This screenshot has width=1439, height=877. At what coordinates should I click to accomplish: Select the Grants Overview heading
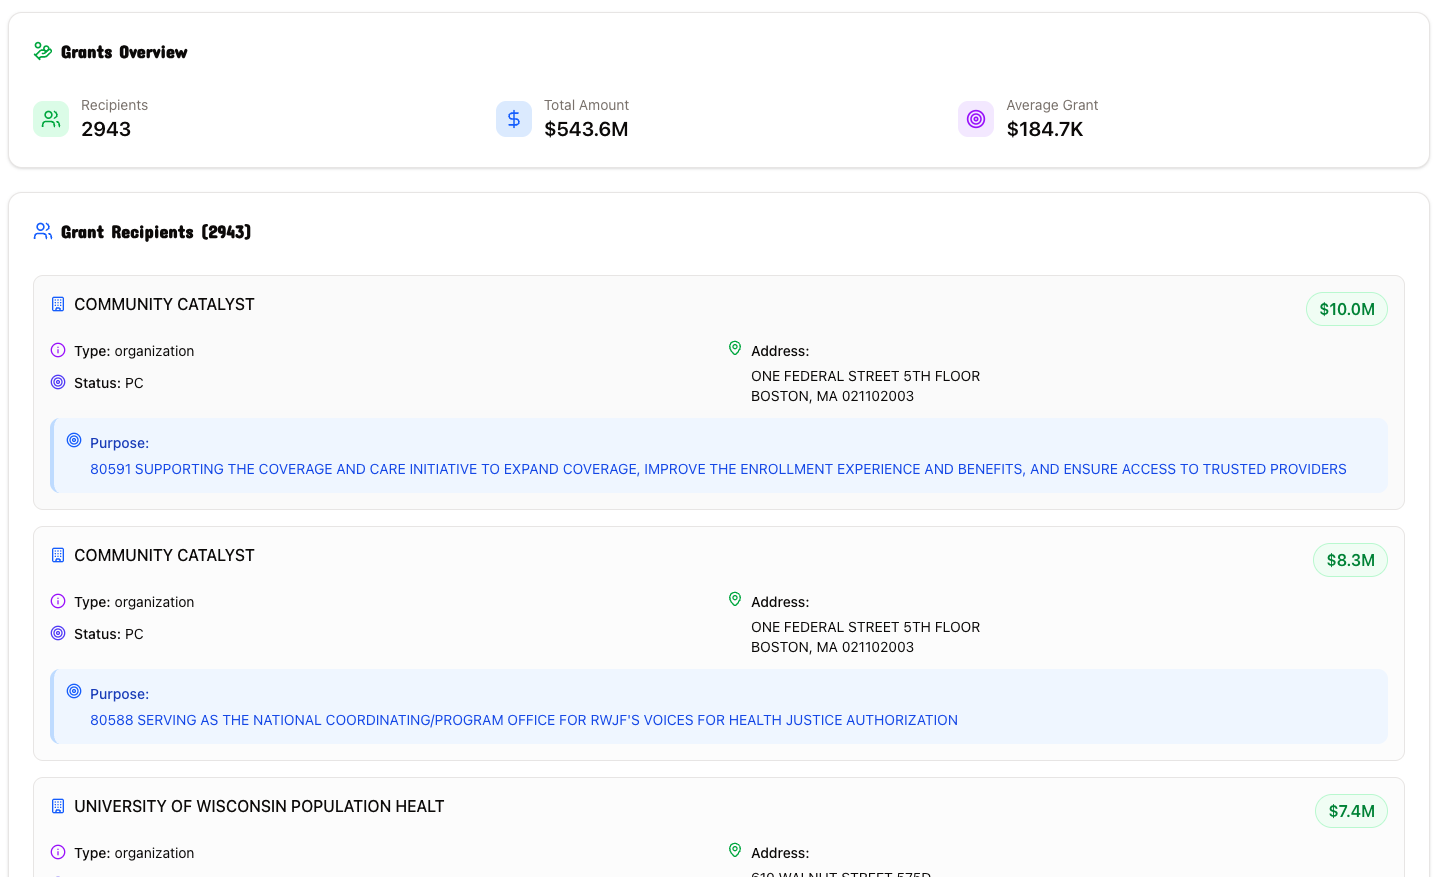[x=124, y=52]
